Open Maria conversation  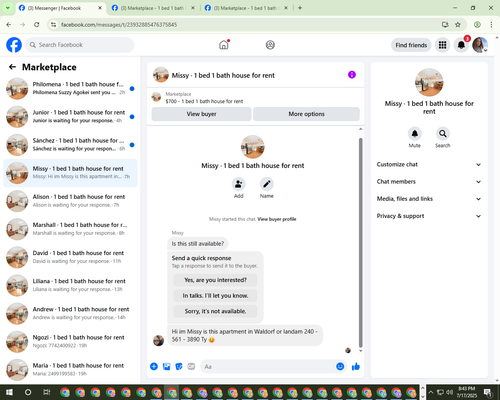coord(70,370)
